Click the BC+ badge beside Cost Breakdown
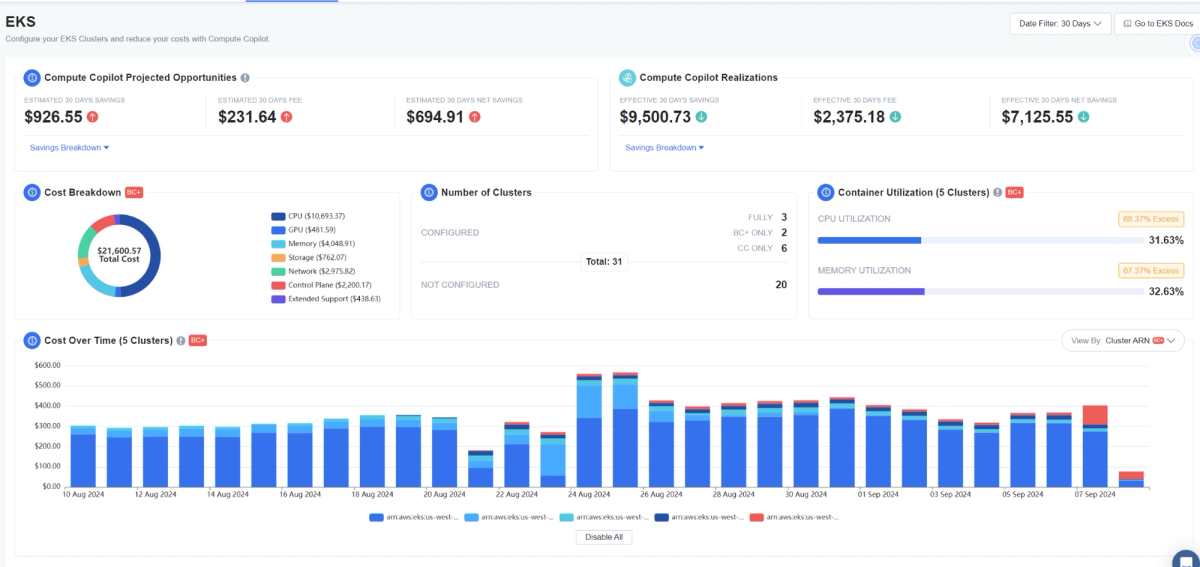 point(134,192)
